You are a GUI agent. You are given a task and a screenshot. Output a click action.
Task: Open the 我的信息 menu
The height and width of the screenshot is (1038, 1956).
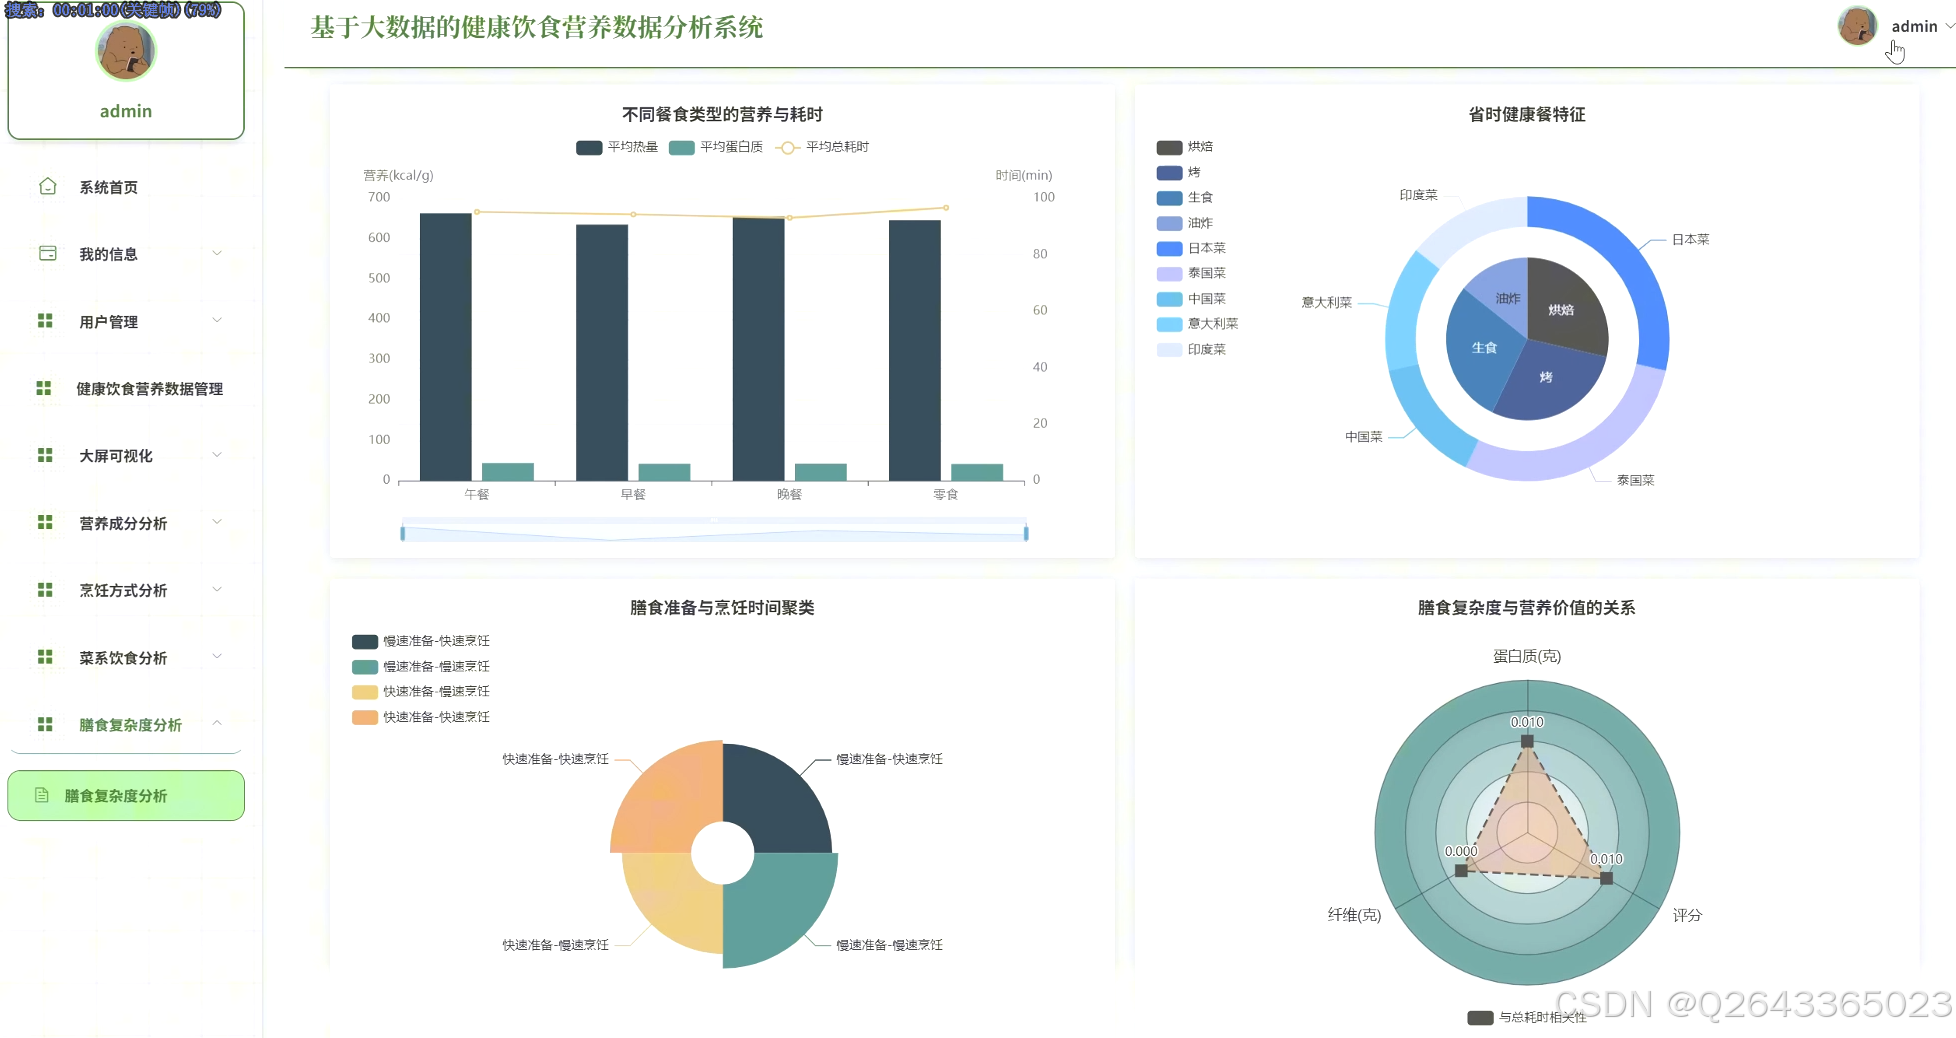126,254
